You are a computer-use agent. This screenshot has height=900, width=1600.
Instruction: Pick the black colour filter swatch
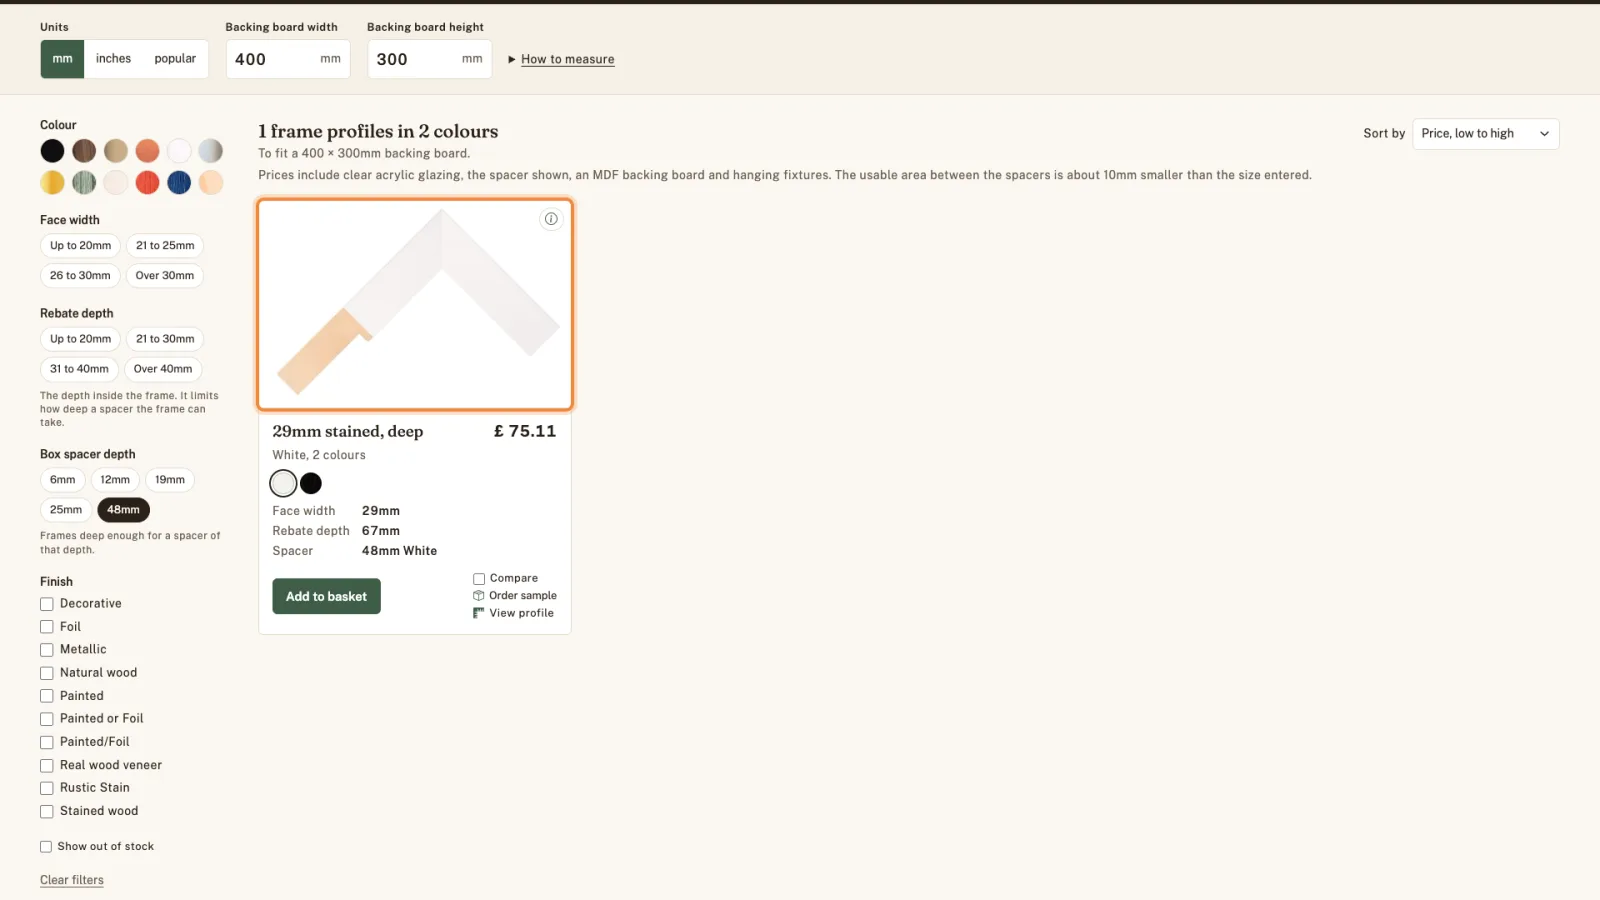pos(52,151)
